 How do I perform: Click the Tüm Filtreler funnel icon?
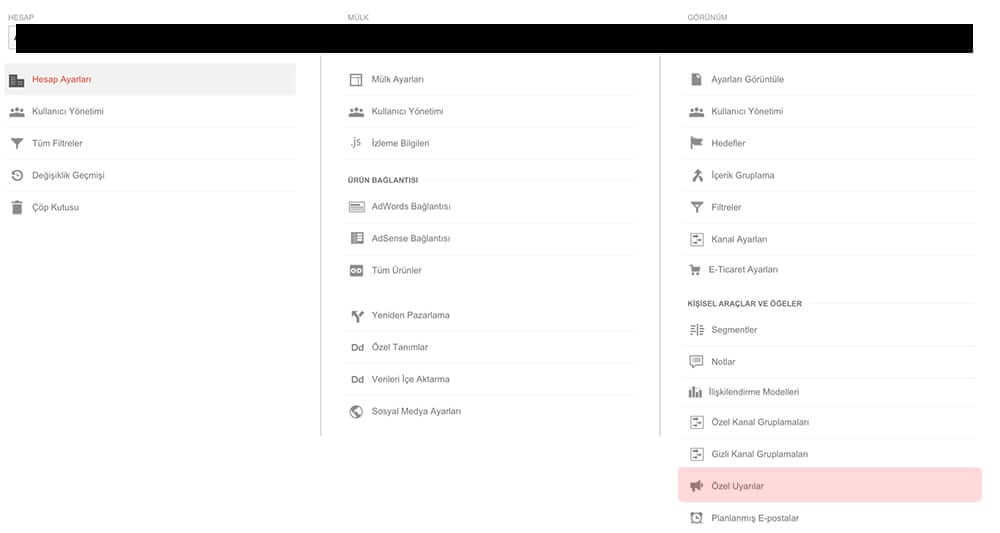point(16,144)
